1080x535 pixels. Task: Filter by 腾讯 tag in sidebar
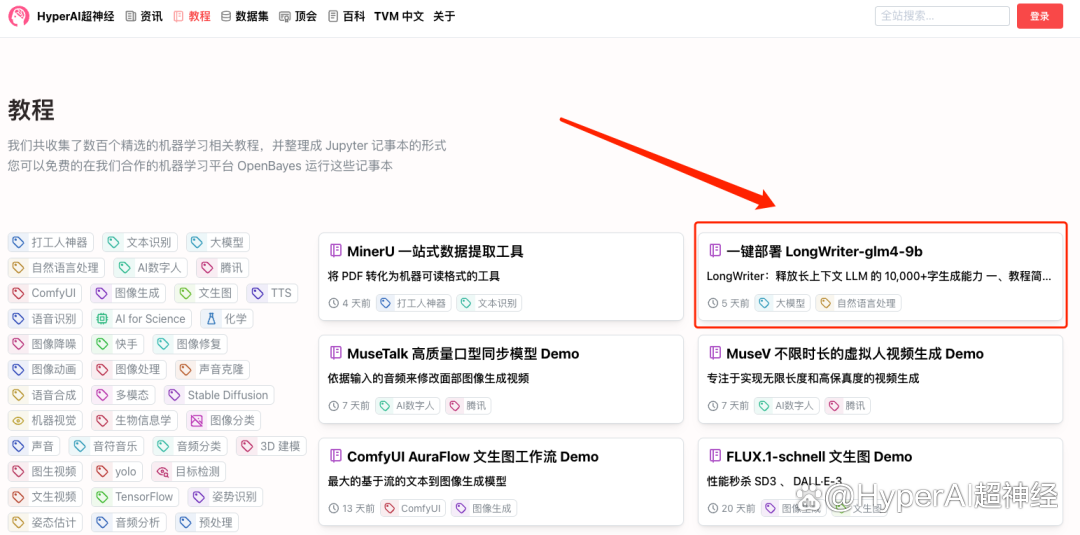(222, 268)
